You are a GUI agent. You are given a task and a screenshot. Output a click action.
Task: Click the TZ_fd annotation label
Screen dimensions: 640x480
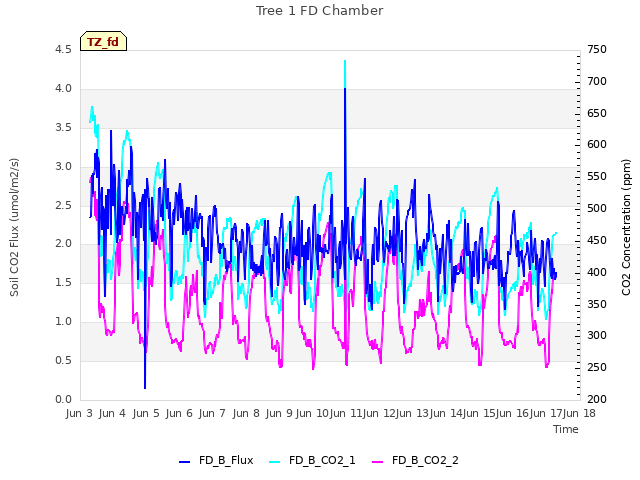103,41
